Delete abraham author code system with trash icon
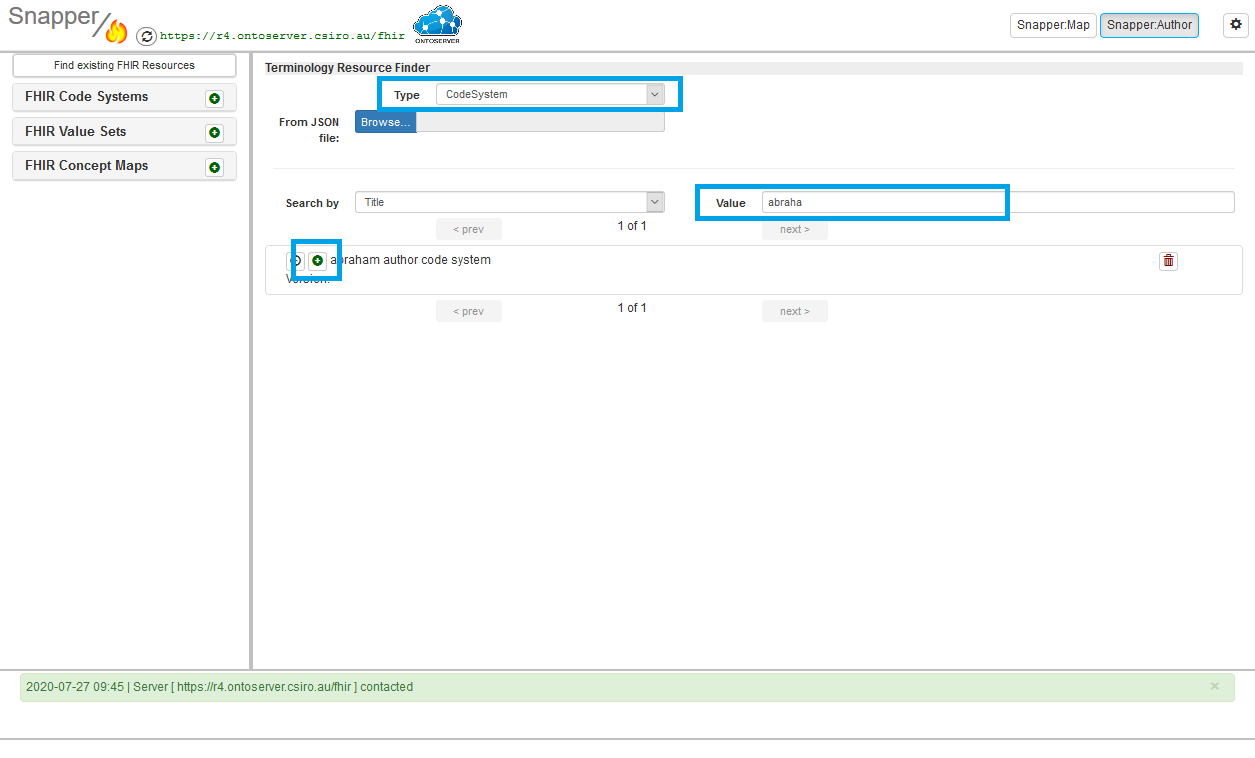This screenshot has height=758, width=1255. coord(1168,261)
